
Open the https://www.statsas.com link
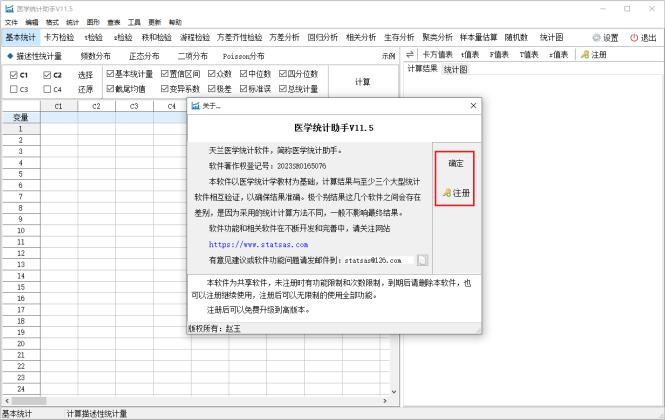tap(258, 245)
